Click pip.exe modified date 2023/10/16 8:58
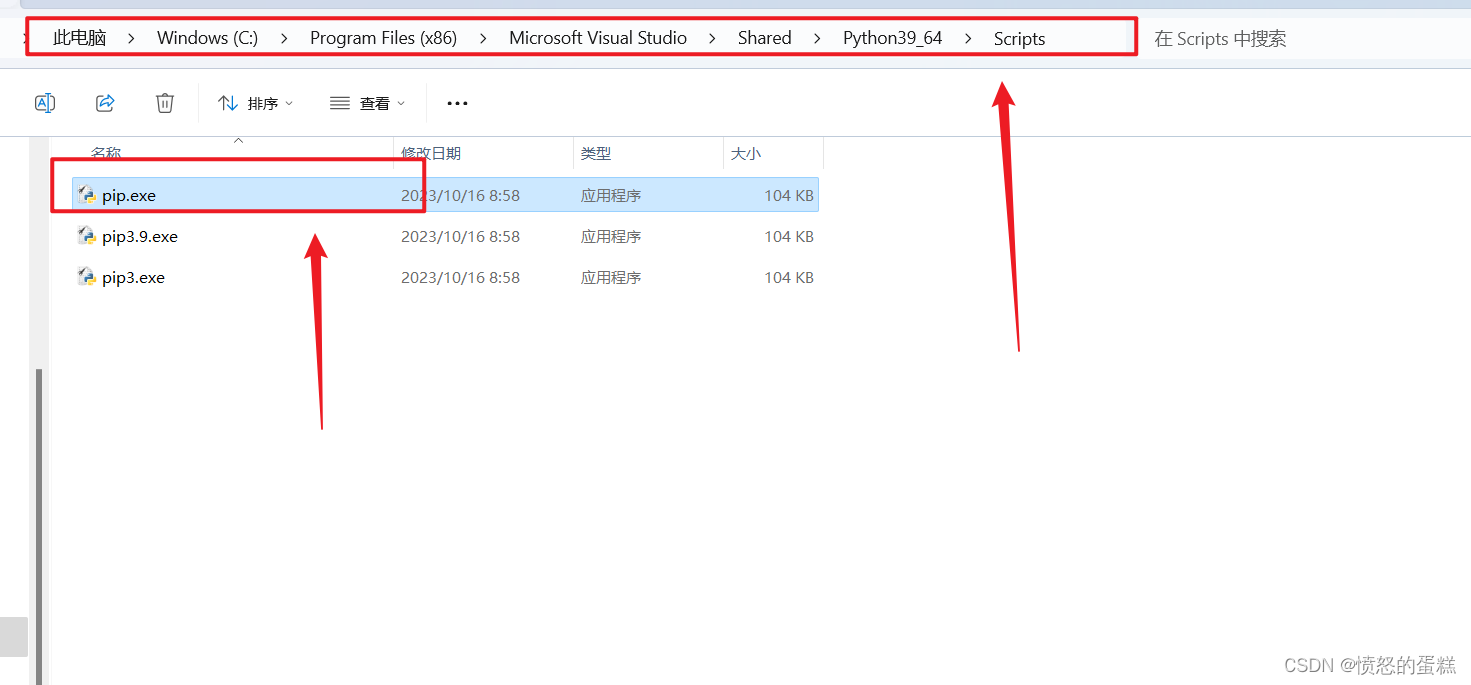The width and height of the screenshot is (1471, 685). [x=460, y=196]
